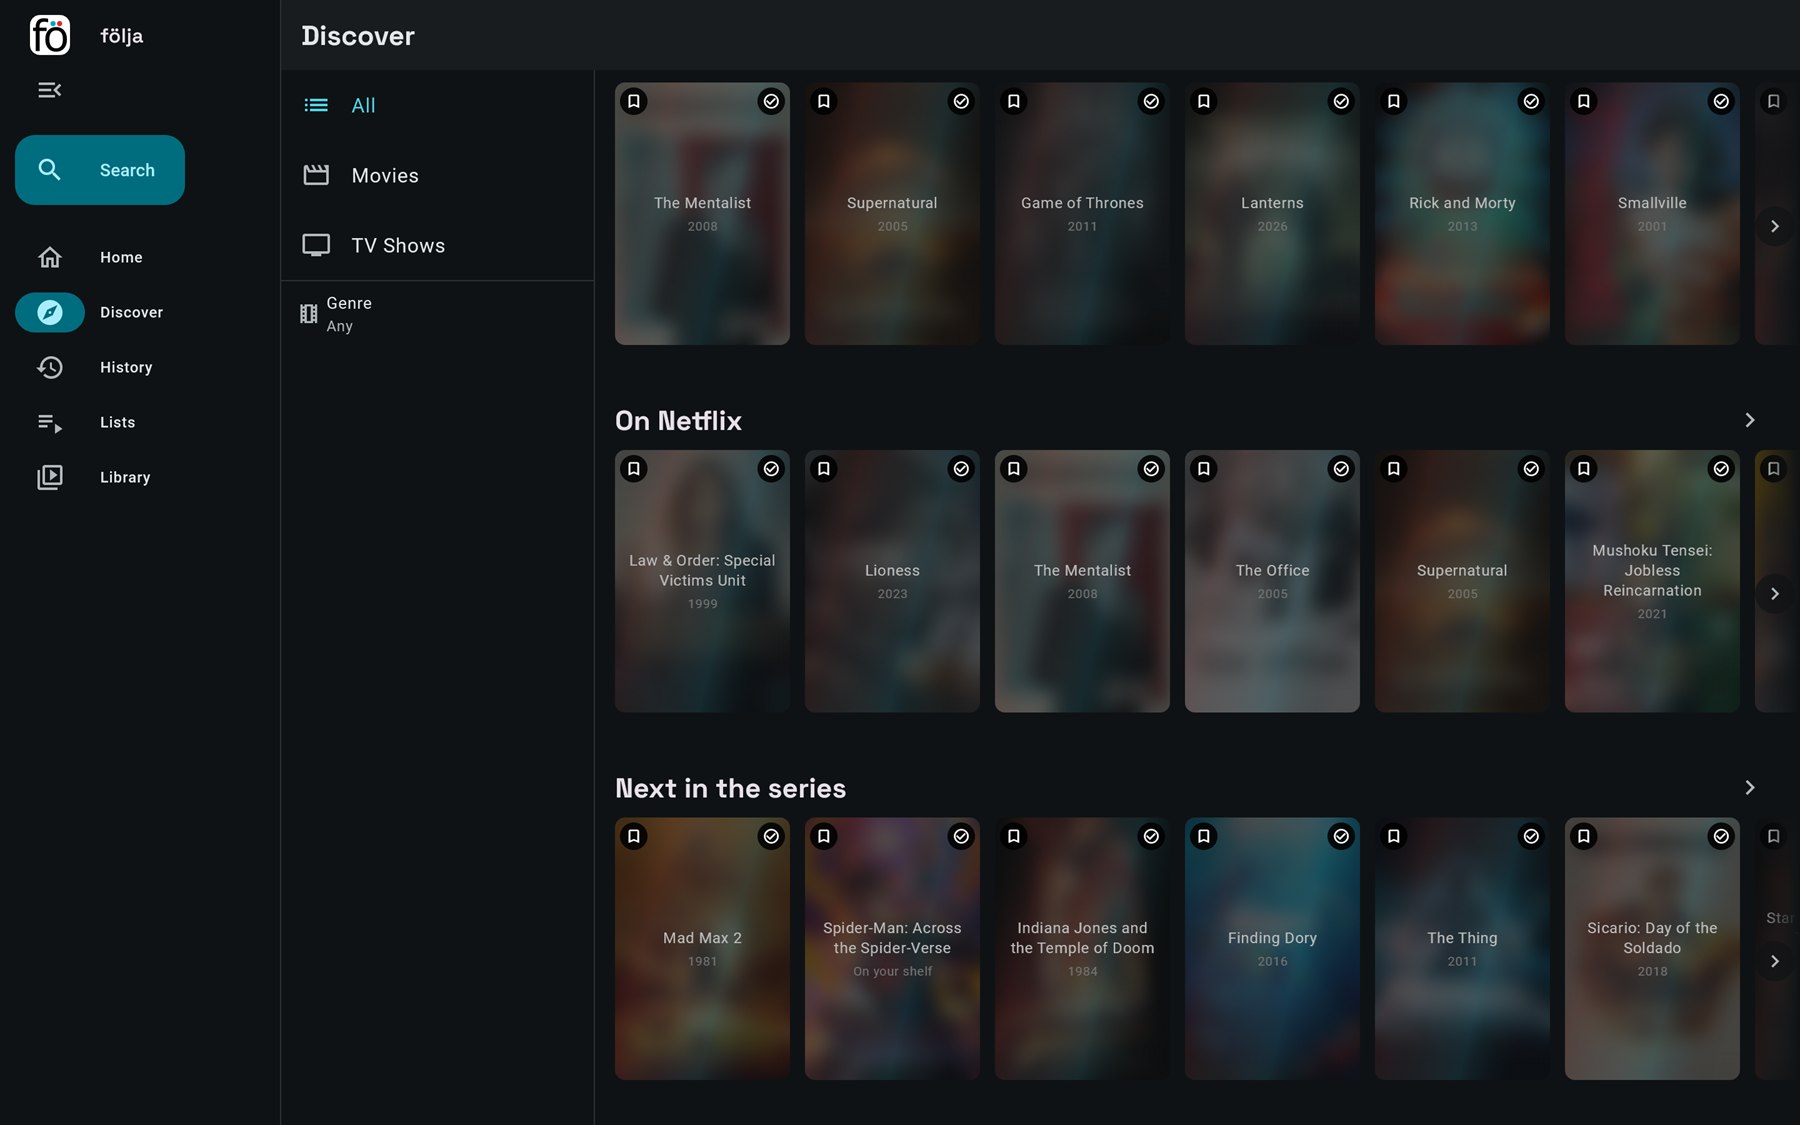This screenshot has height=1125, width=1800.
Task: Select the TV Shows filter tab
Action: pos(438,245)
